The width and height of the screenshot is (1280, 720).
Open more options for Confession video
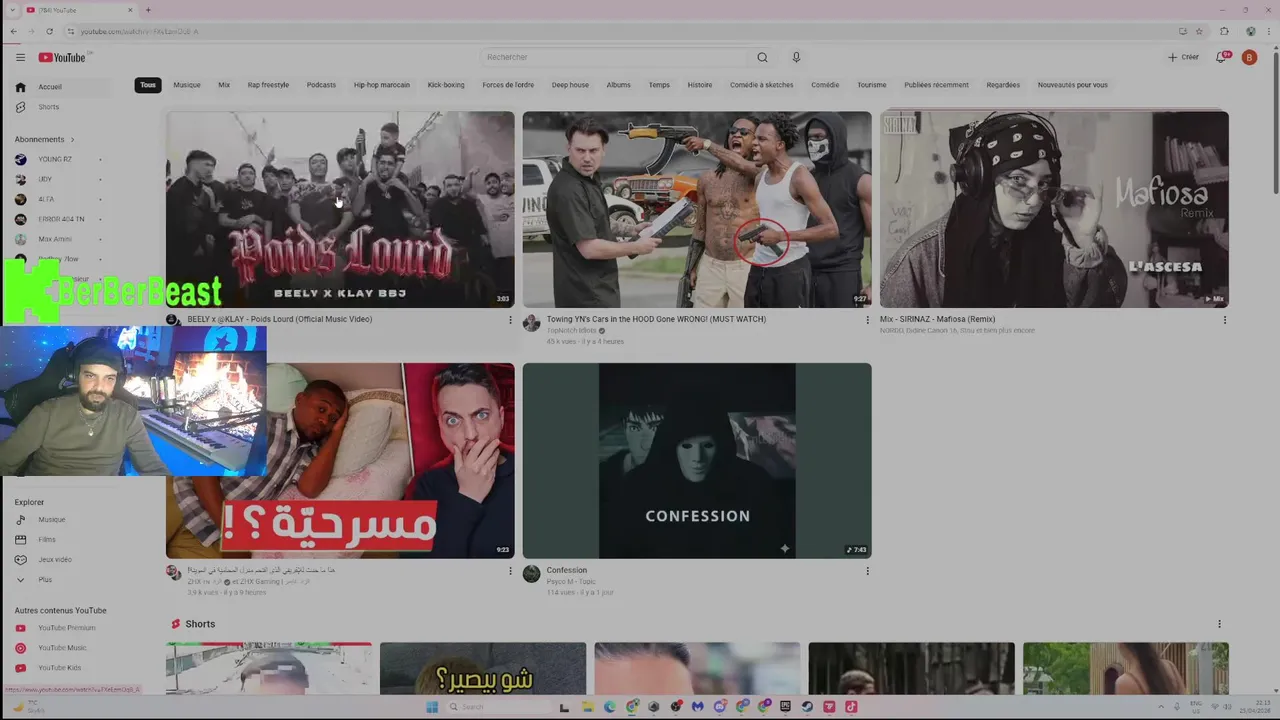[867, 571]
